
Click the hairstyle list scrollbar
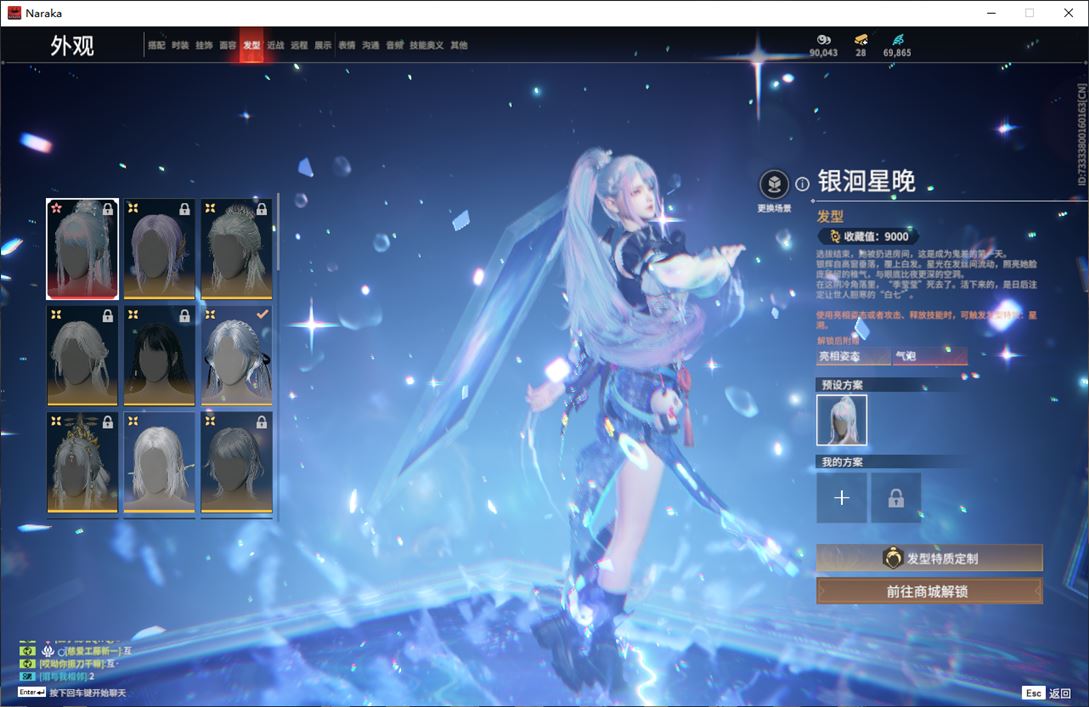click(278, 233)
